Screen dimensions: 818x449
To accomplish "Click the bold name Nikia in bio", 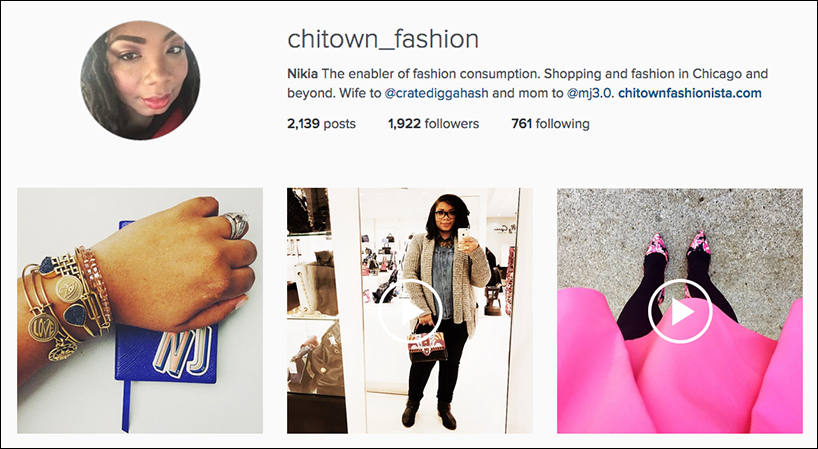I will pyautogui.click(x=303, y=74).
